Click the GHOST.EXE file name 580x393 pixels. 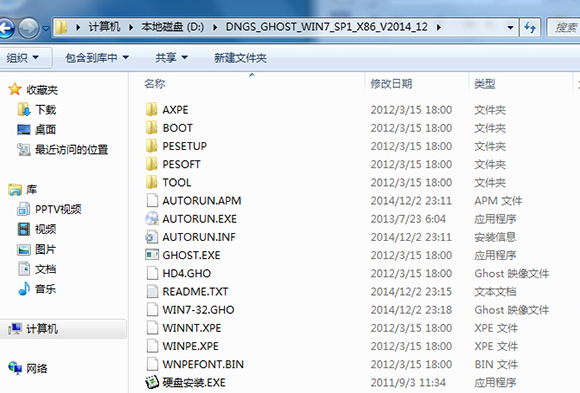191,255
